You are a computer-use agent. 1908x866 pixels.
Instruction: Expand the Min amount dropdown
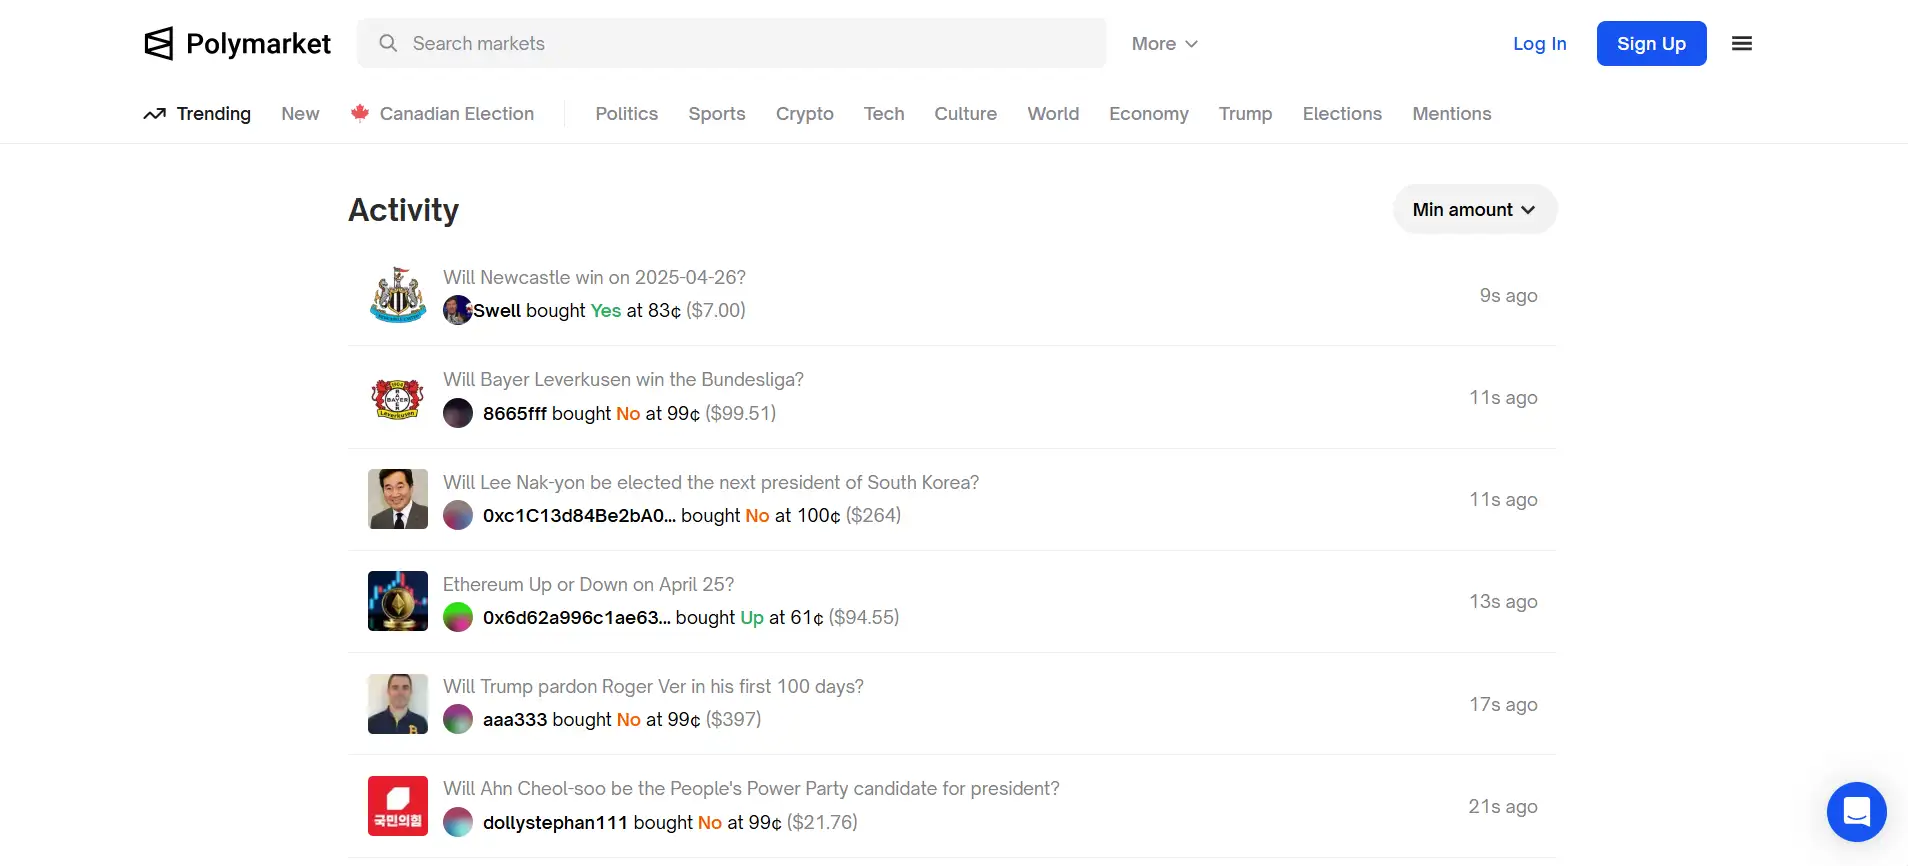coord(1474,210)
